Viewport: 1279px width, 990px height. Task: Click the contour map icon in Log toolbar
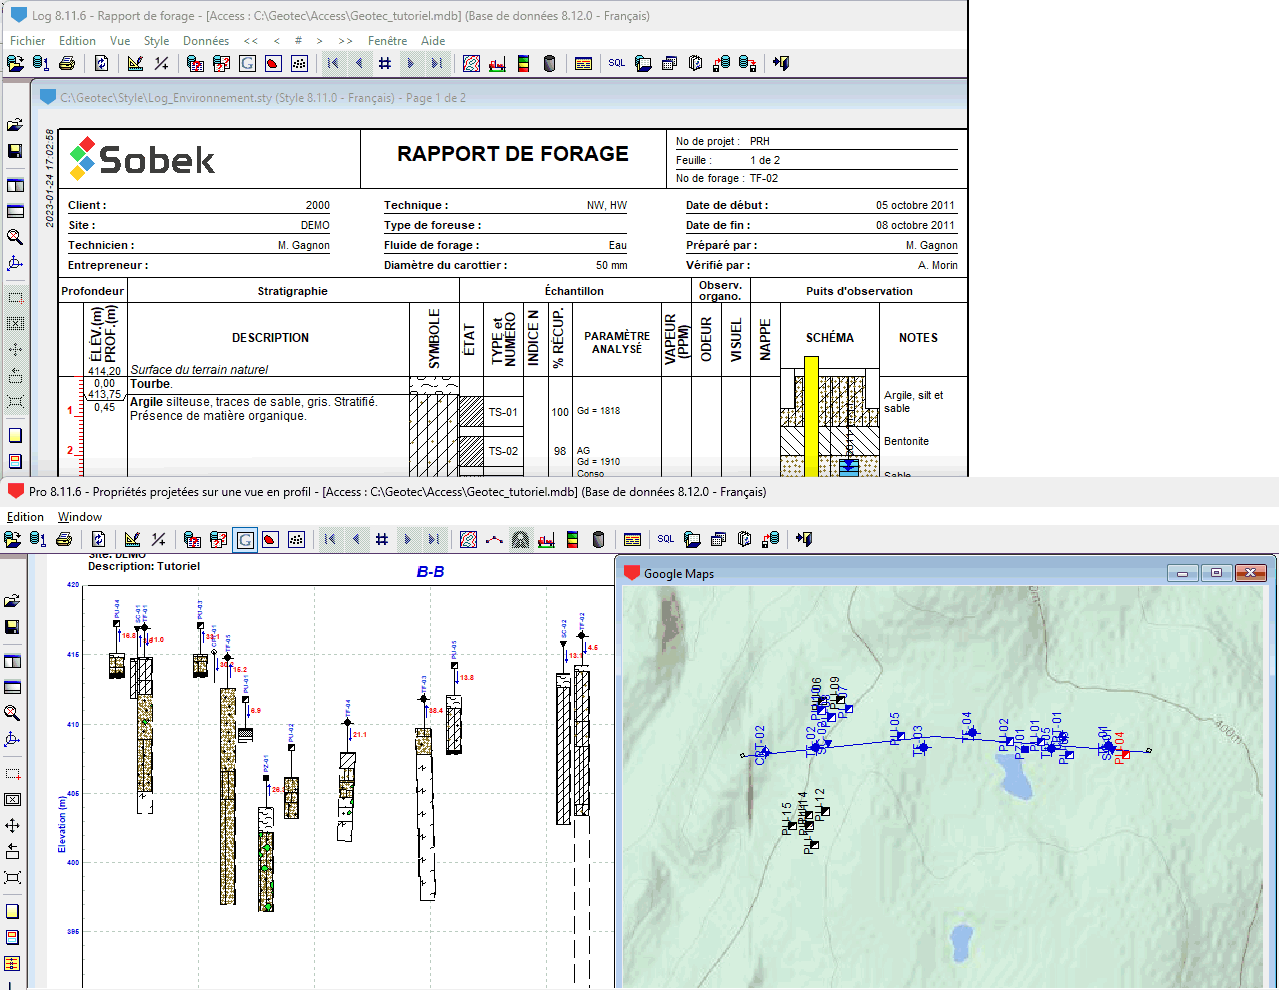[x=471, y=63]
